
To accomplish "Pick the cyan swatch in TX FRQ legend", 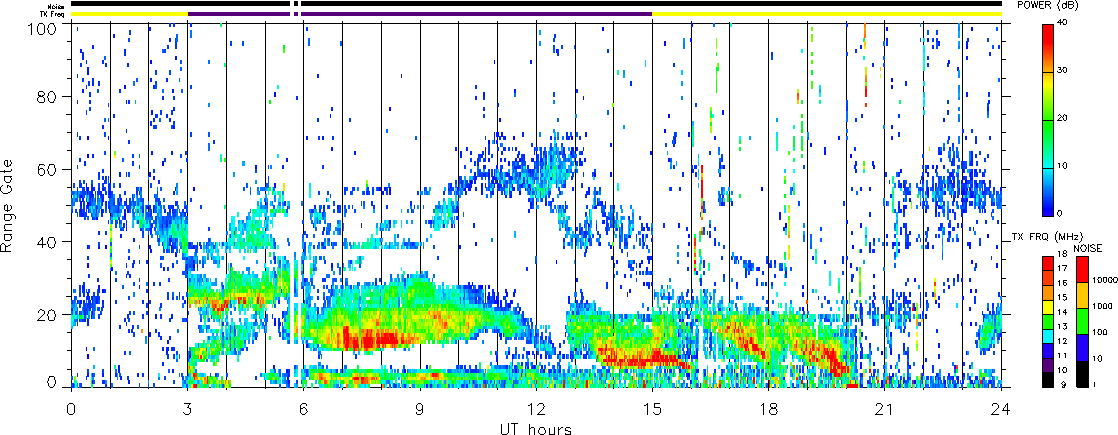I will click(x=1047, y=336).
